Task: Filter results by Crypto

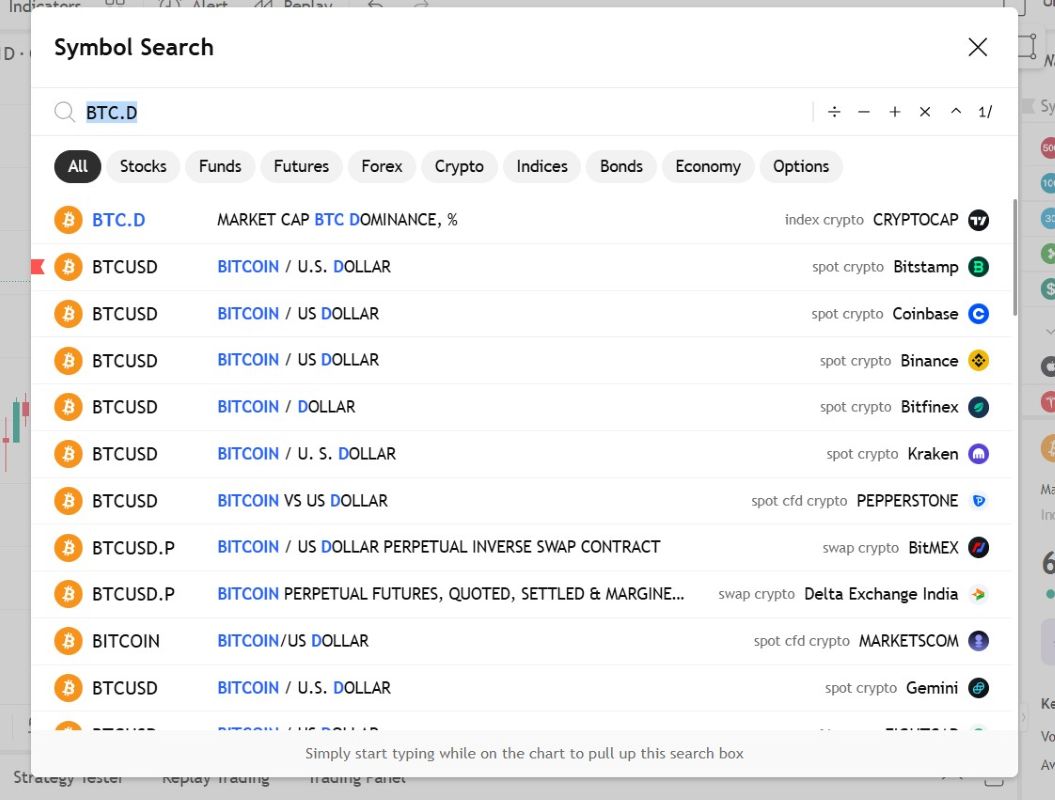Action: click(x=459, y=166)
